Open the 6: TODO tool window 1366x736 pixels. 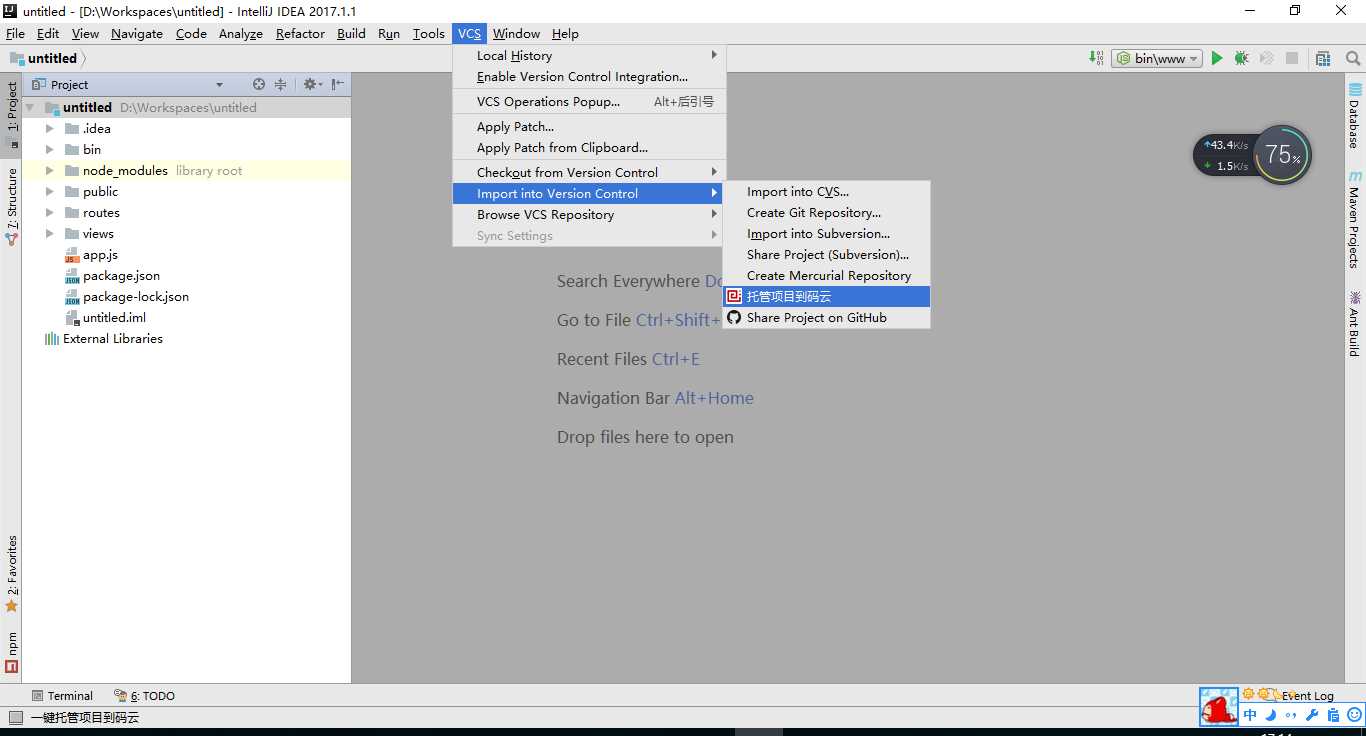click(x=144, y=696)
